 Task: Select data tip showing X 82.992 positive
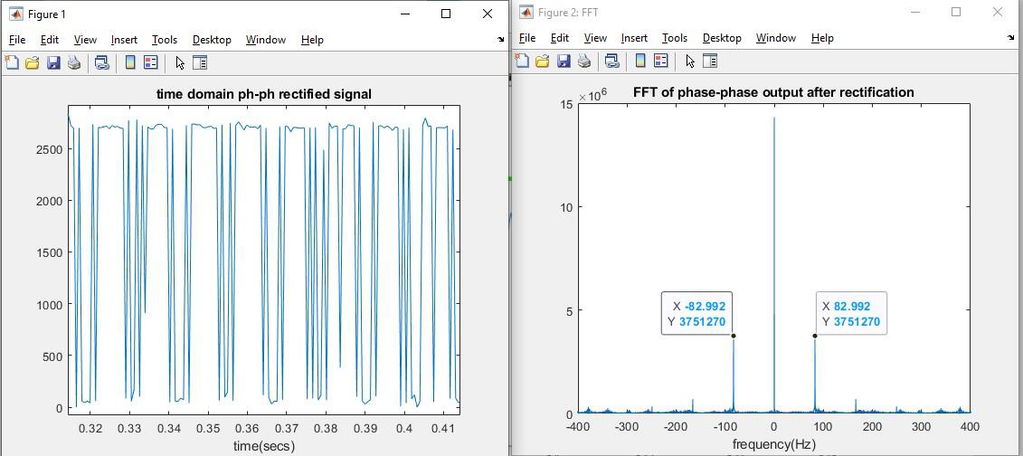[851, 313]
